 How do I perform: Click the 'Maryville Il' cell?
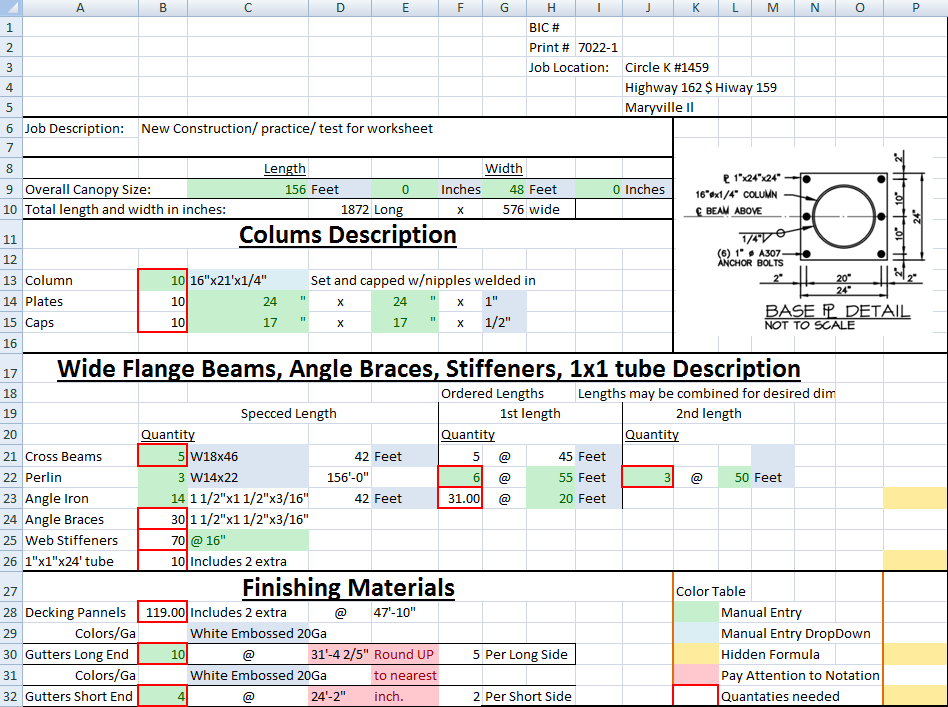660,107
